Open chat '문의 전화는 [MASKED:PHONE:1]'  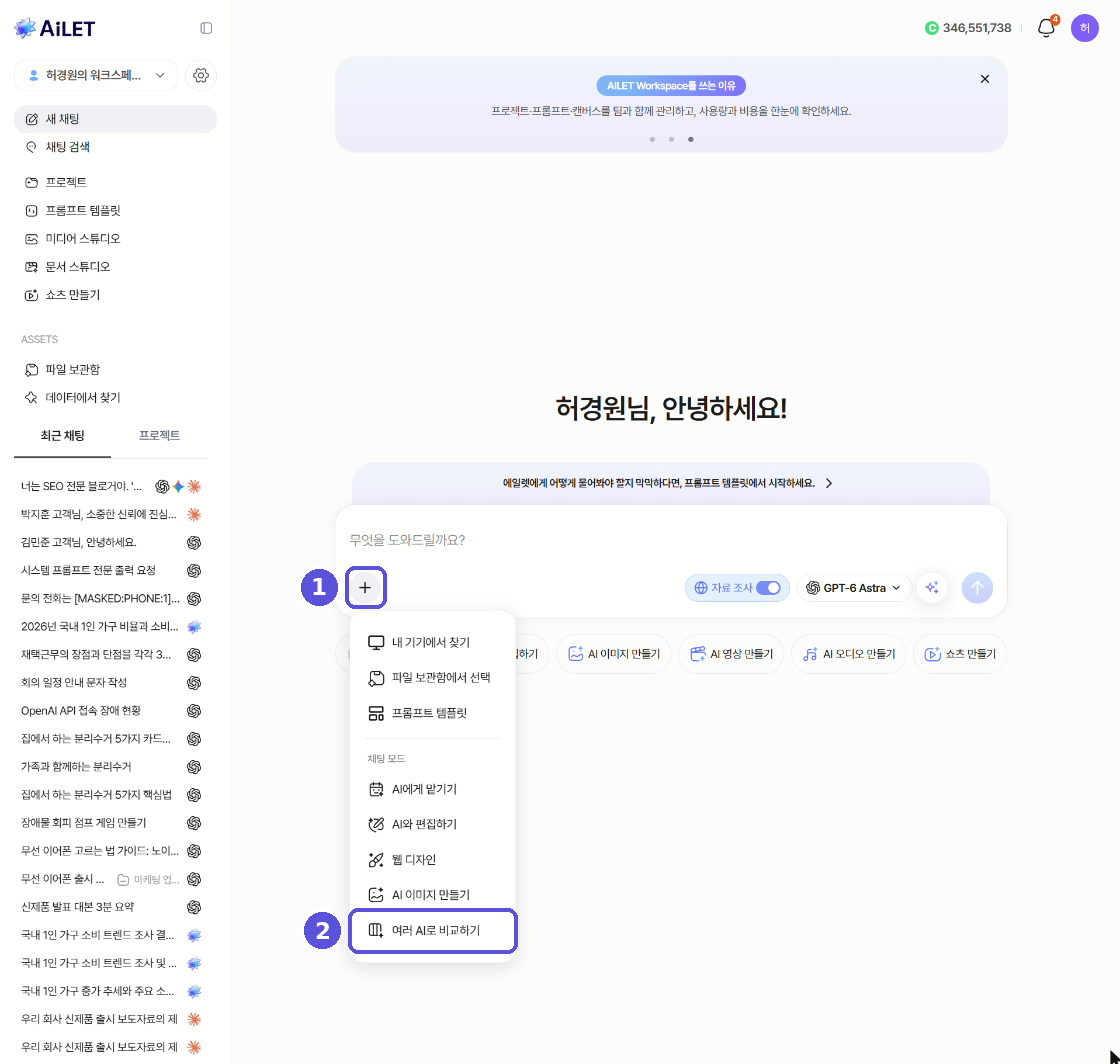[x=111, y=598]
